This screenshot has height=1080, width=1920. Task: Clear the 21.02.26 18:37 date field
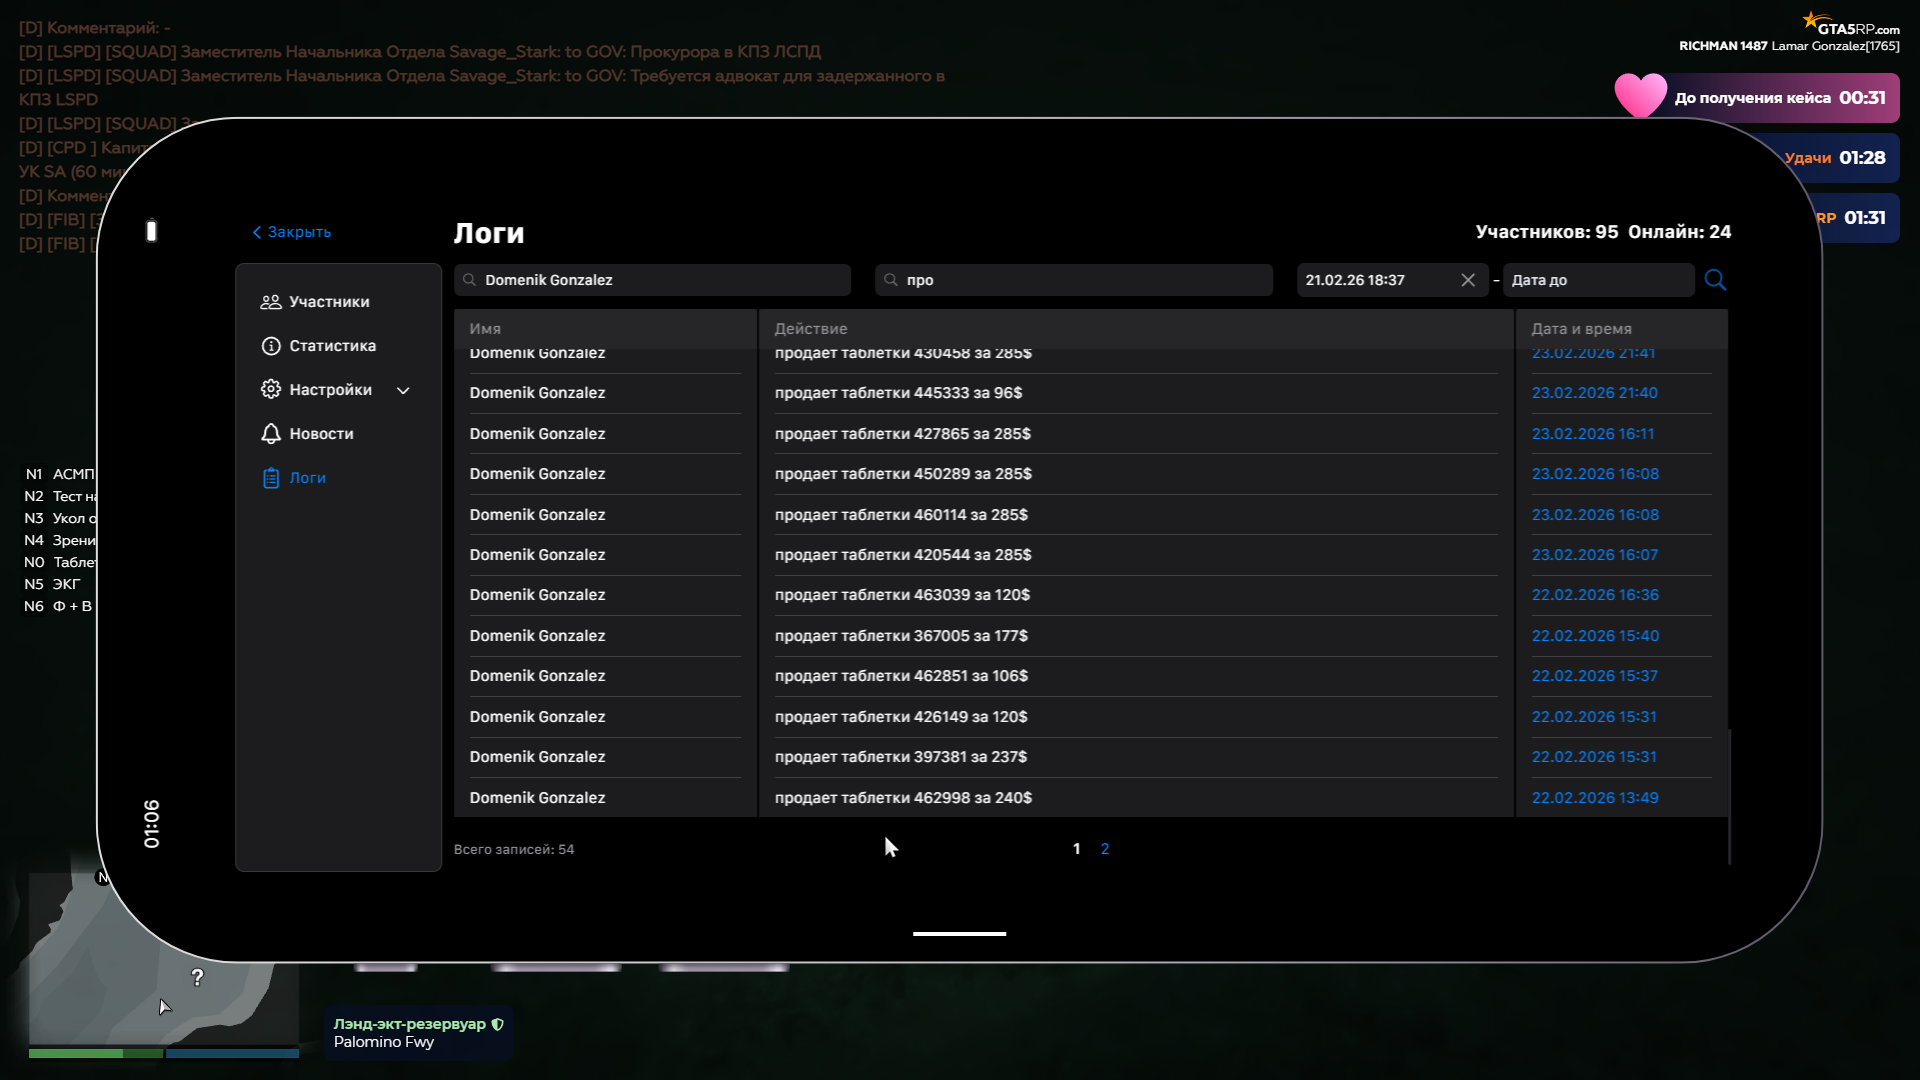click(x=1467, y=280)
